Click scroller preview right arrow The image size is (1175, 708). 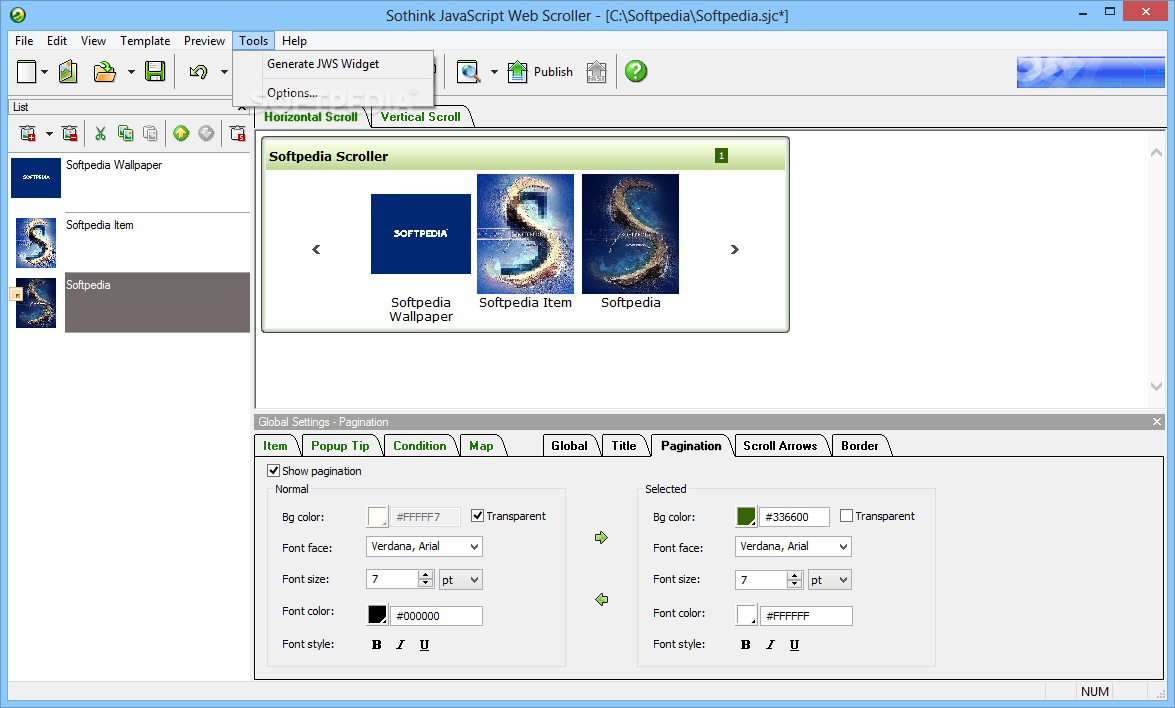(x=734, y=249)
